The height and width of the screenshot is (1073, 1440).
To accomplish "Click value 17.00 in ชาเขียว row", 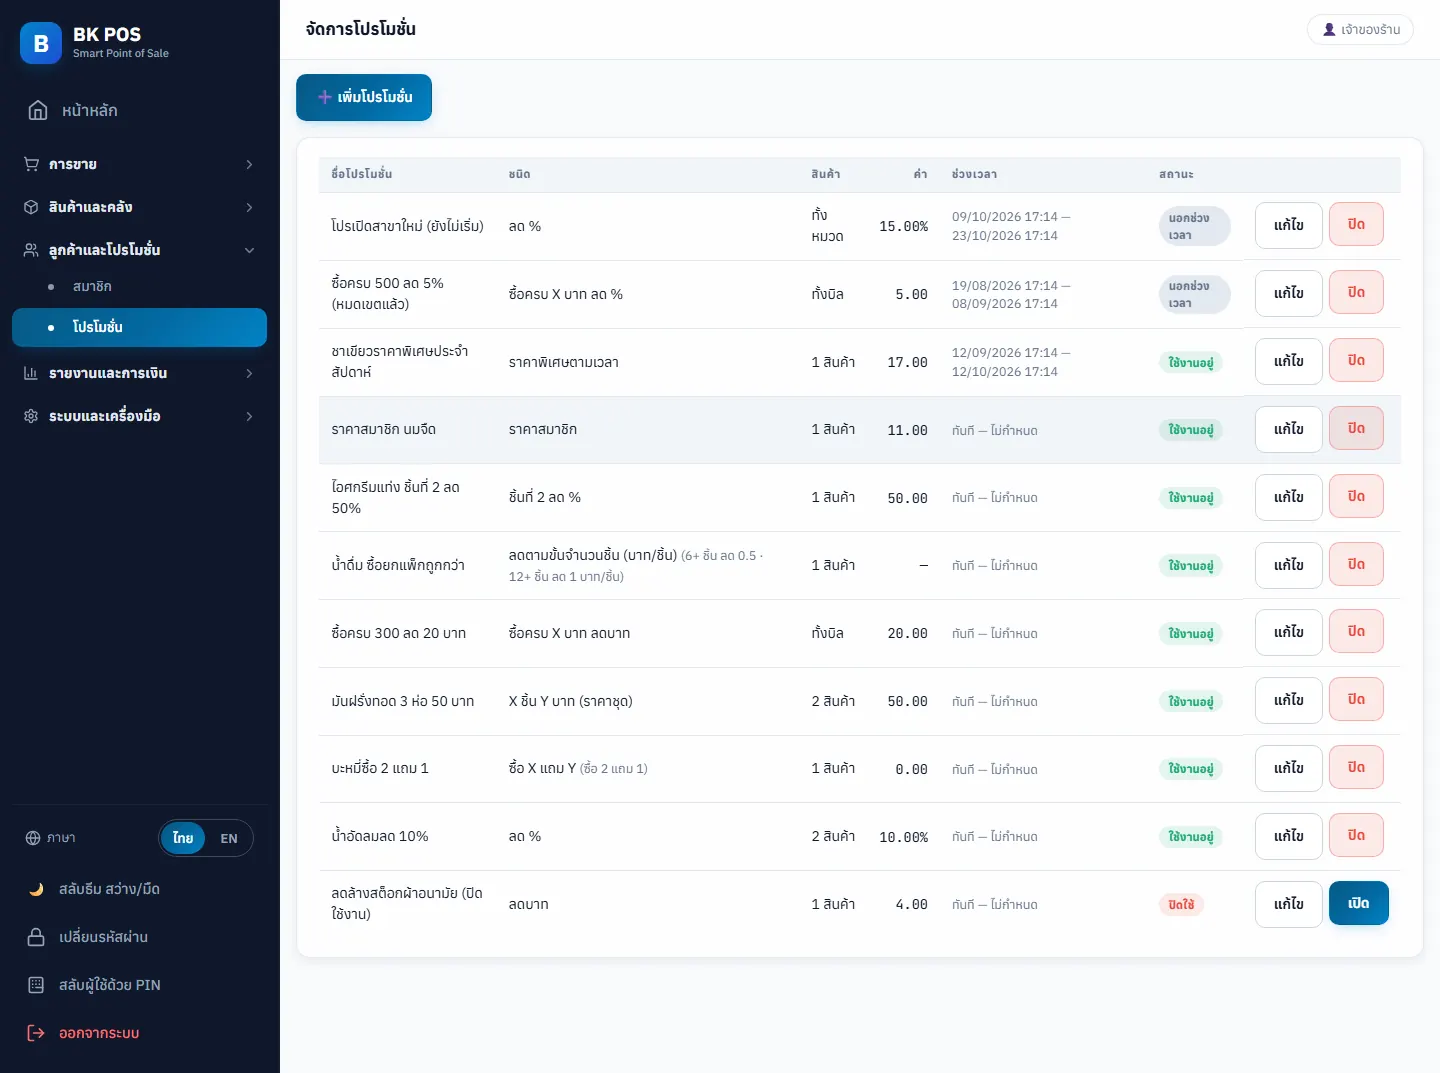I will [x=907, y=362].
